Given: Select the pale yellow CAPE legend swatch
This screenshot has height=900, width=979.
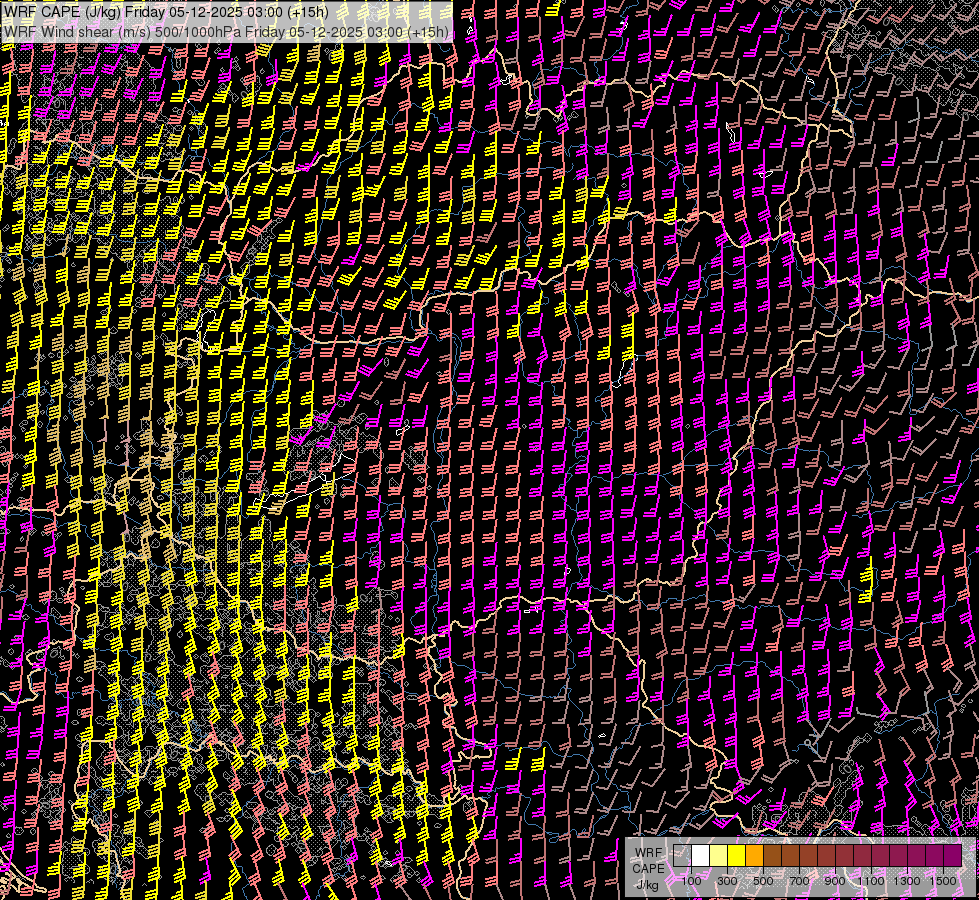Looking at the screenshot, I should point(719,855).
